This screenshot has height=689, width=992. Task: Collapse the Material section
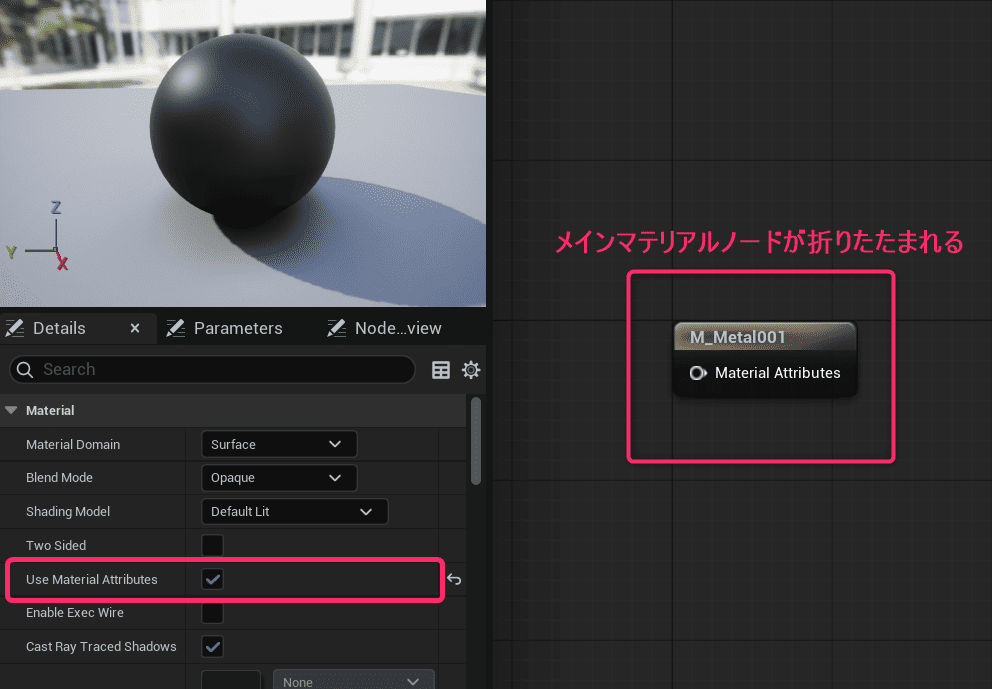click(x=12, y=410)
